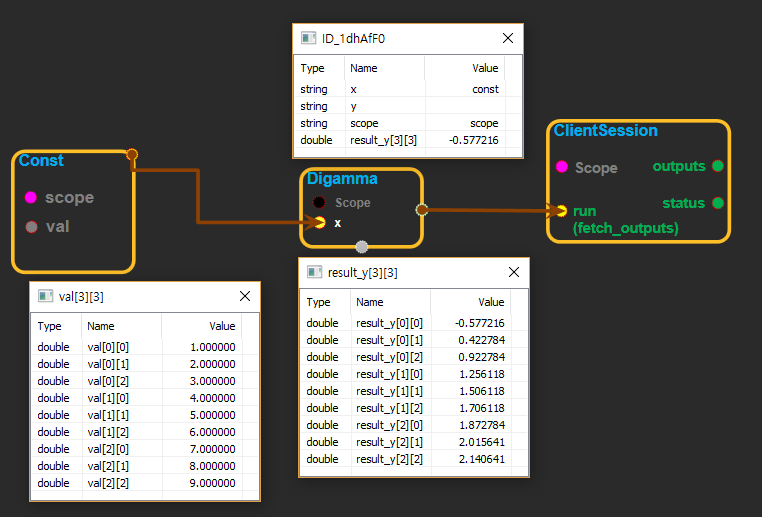Close the result_y[3][3] watch window
762x517 pixels.
514,272
